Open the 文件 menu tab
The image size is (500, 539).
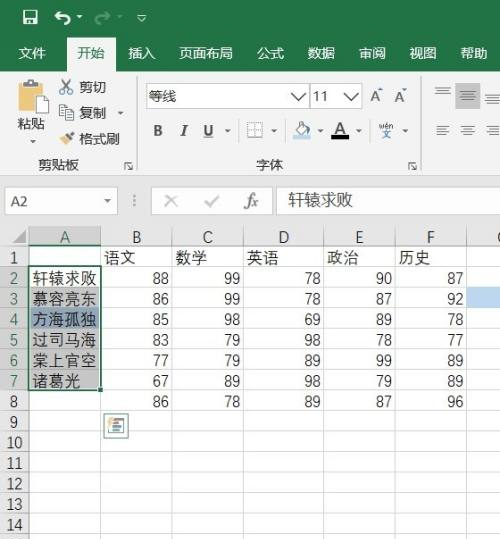click(x=32, y=53)
